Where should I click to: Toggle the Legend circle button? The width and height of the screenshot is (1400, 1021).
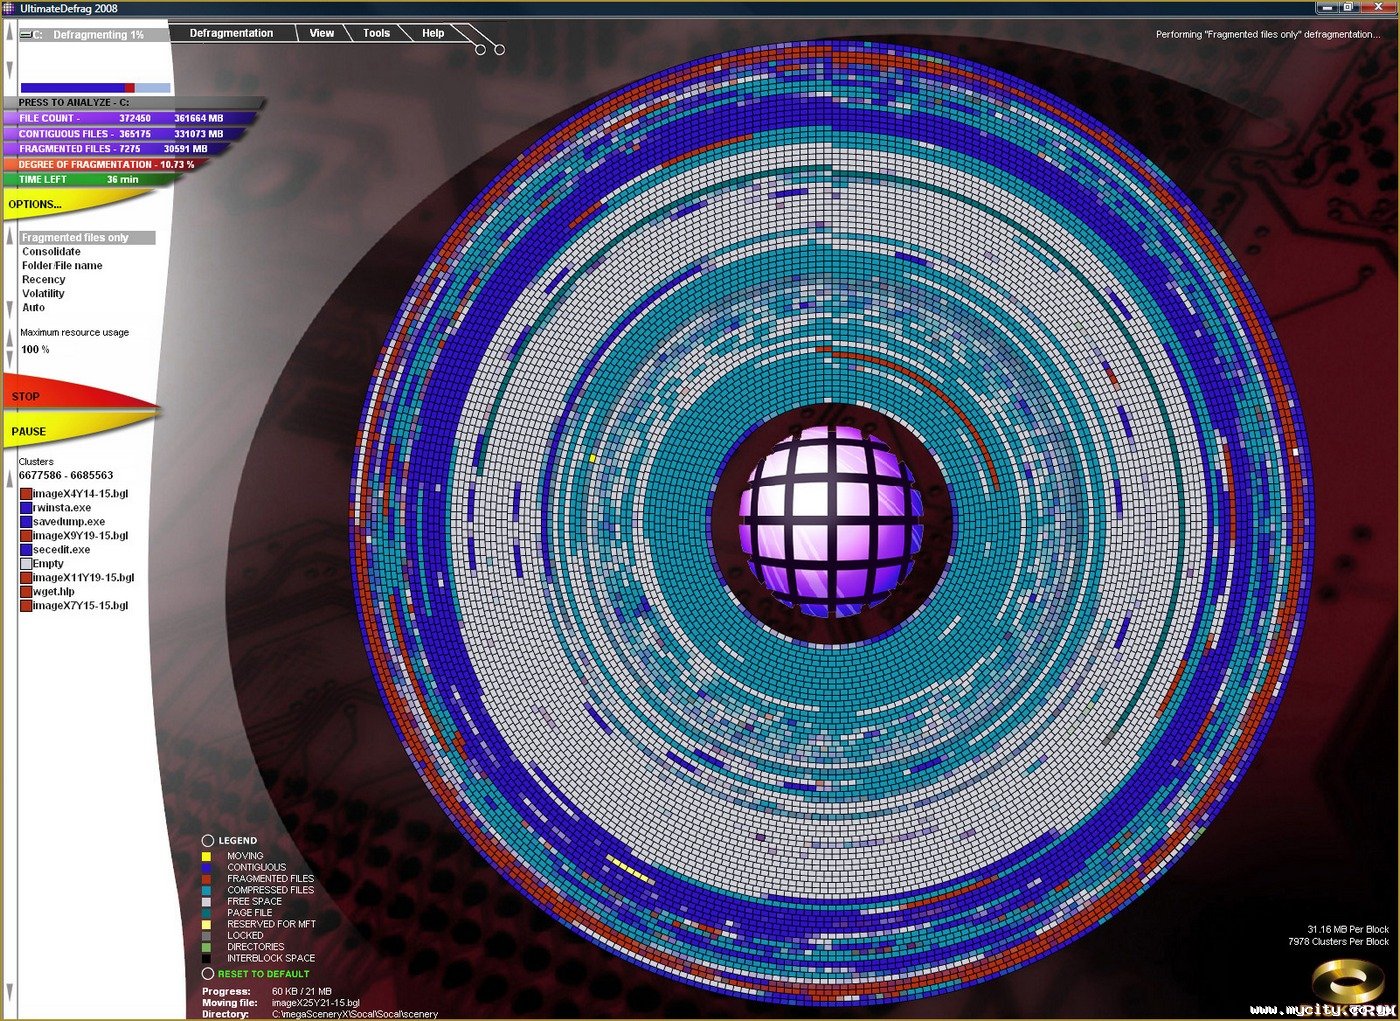click(208, 841)
